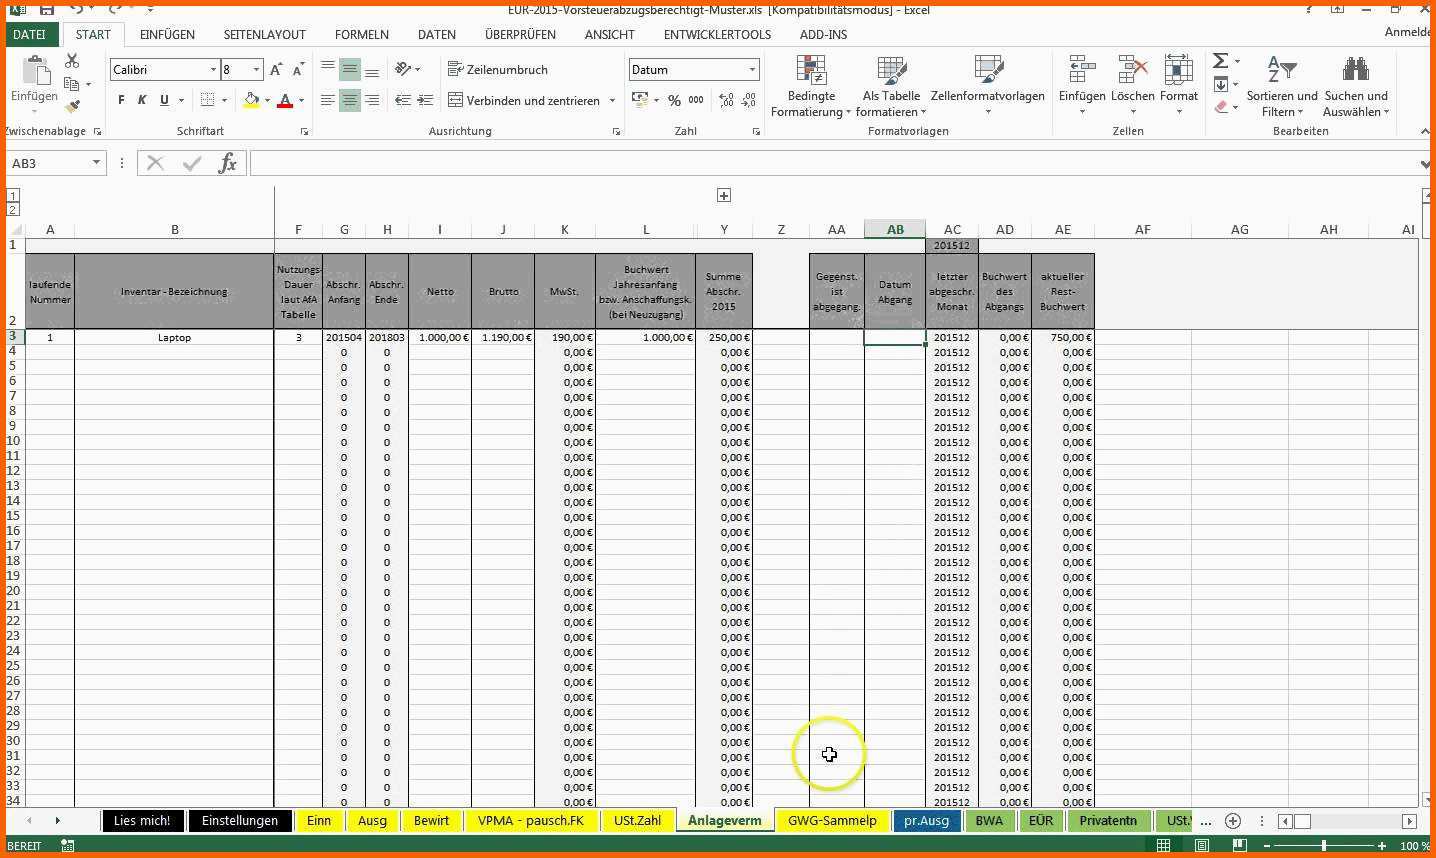Toggle italic K formatting
The height and width of the screenshot is (858, 1436).
142,100
